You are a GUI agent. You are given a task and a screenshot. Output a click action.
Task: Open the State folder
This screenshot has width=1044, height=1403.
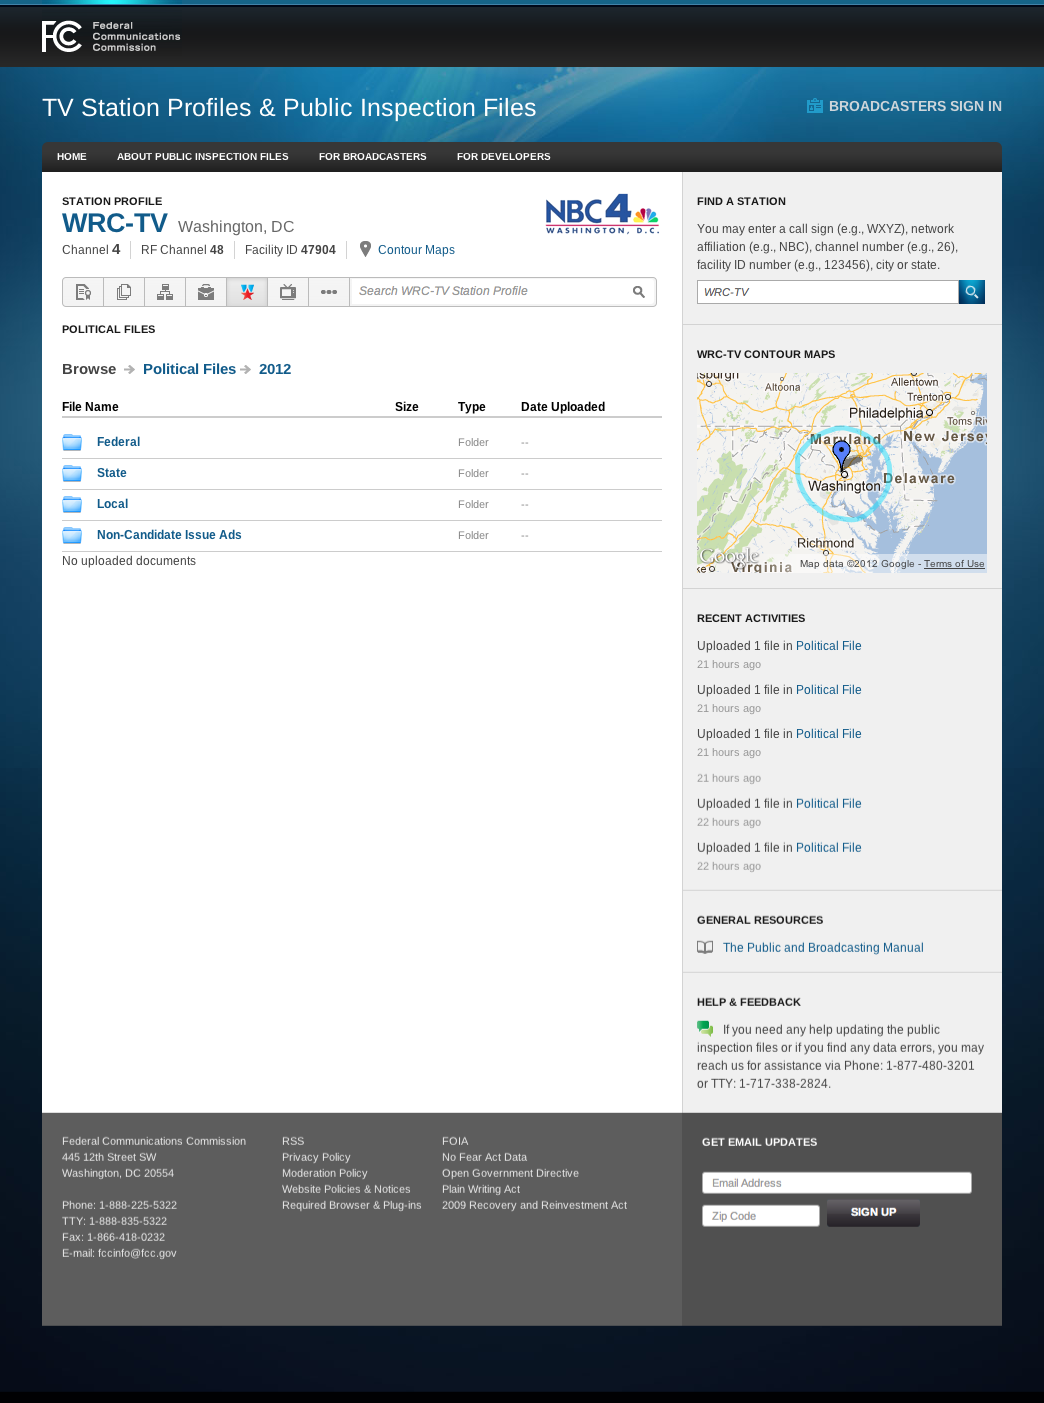pyautogui.click(x=112, y=473)
